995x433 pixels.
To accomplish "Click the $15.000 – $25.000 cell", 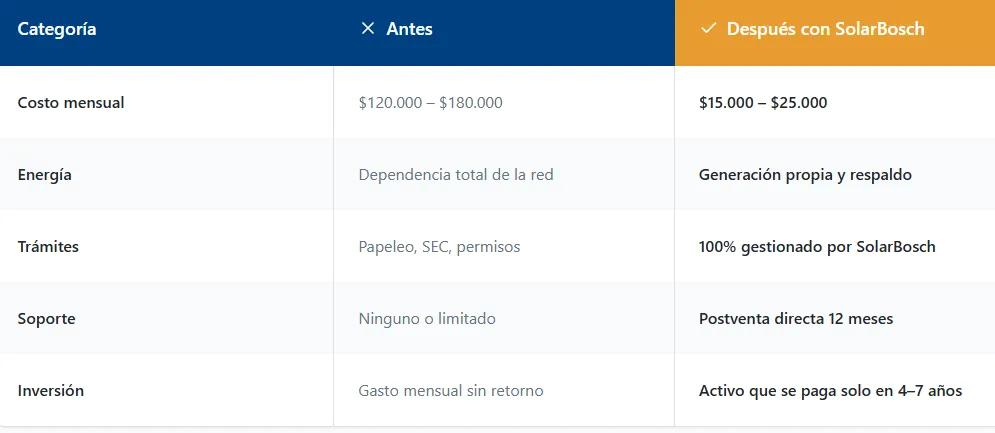I will coord(763,102).
